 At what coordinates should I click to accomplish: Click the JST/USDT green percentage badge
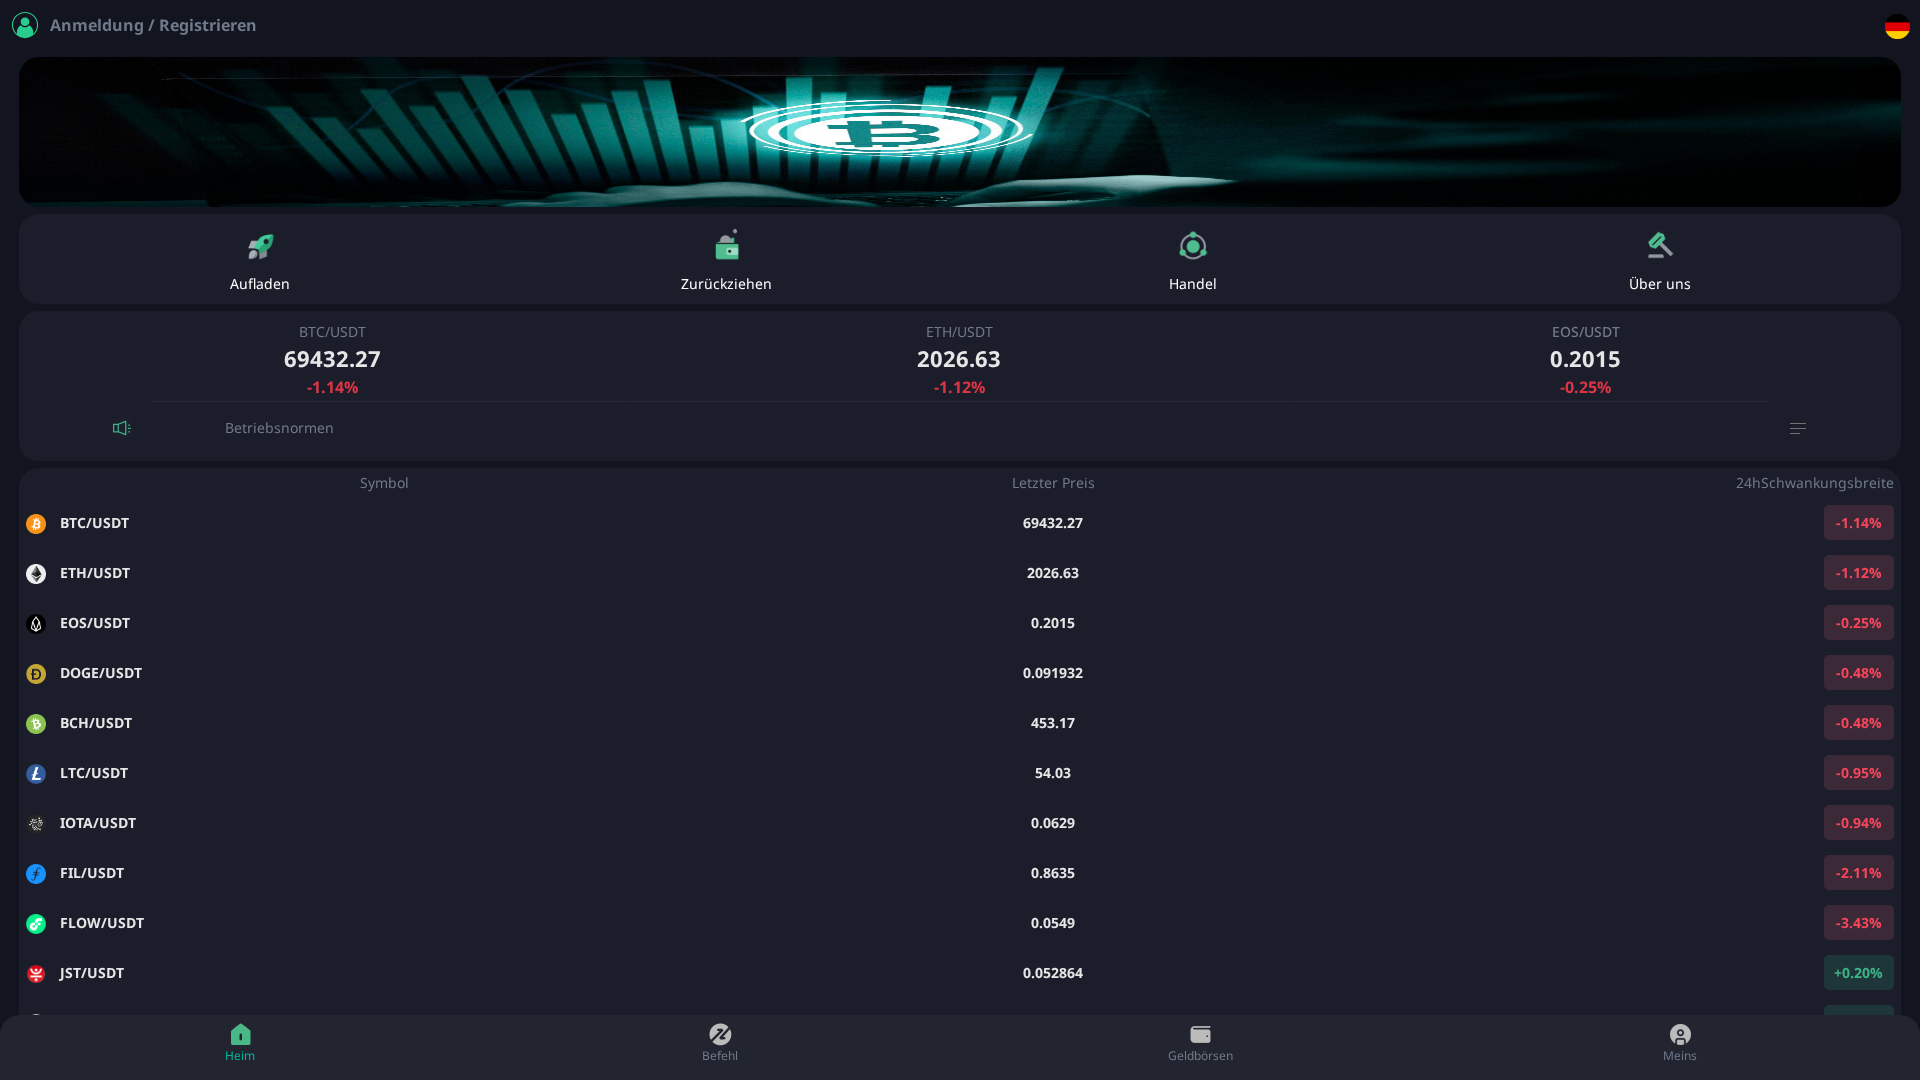tap(1858, 972)
